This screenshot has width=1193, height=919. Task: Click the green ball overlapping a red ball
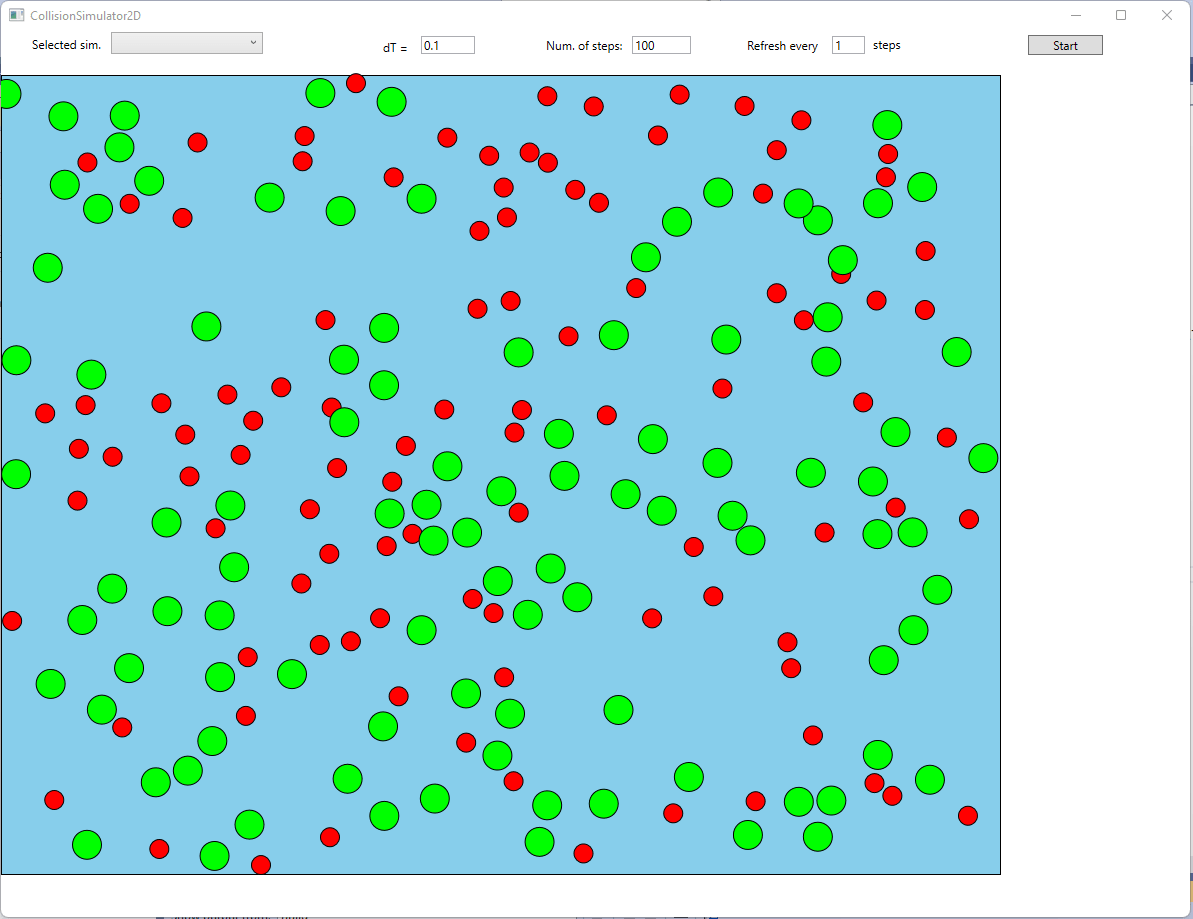(843, 258)
